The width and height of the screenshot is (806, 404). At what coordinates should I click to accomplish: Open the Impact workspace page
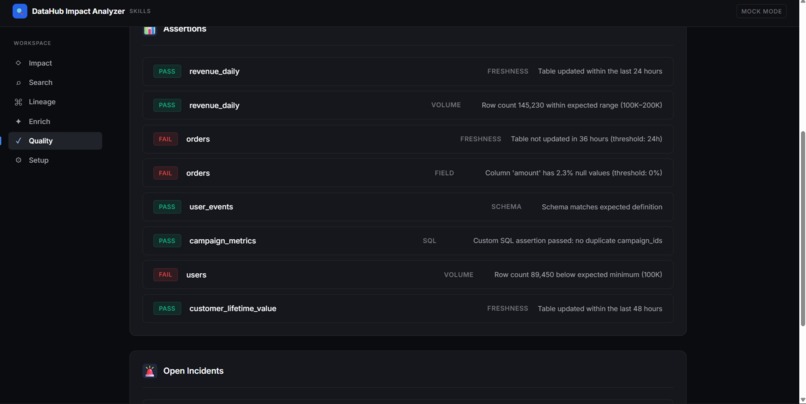(x=55, y=63)
